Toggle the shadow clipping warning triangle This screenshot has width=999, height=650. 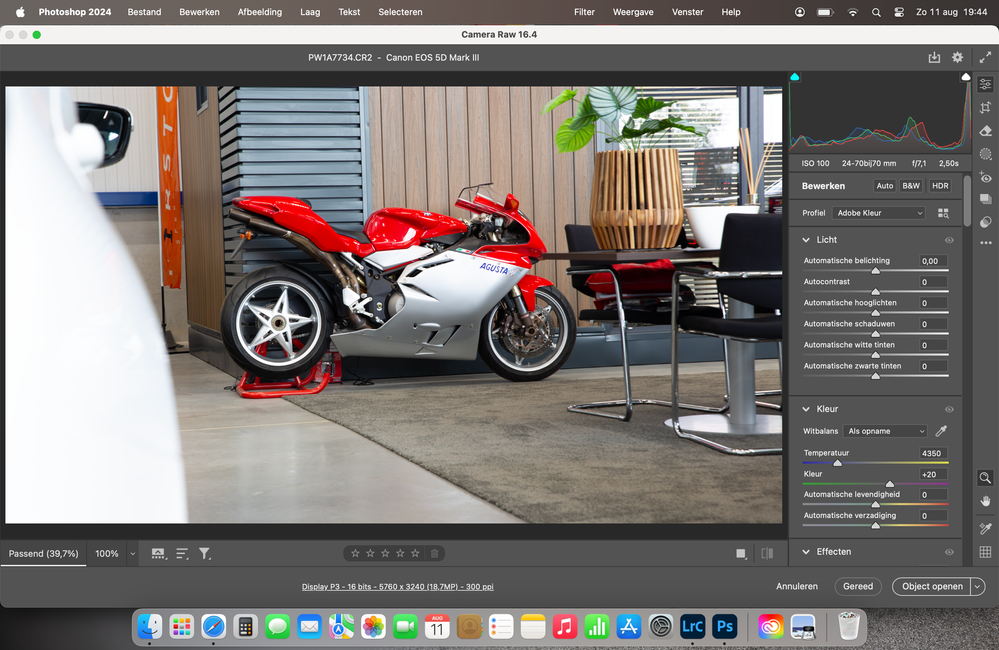(x=794, y=77)
